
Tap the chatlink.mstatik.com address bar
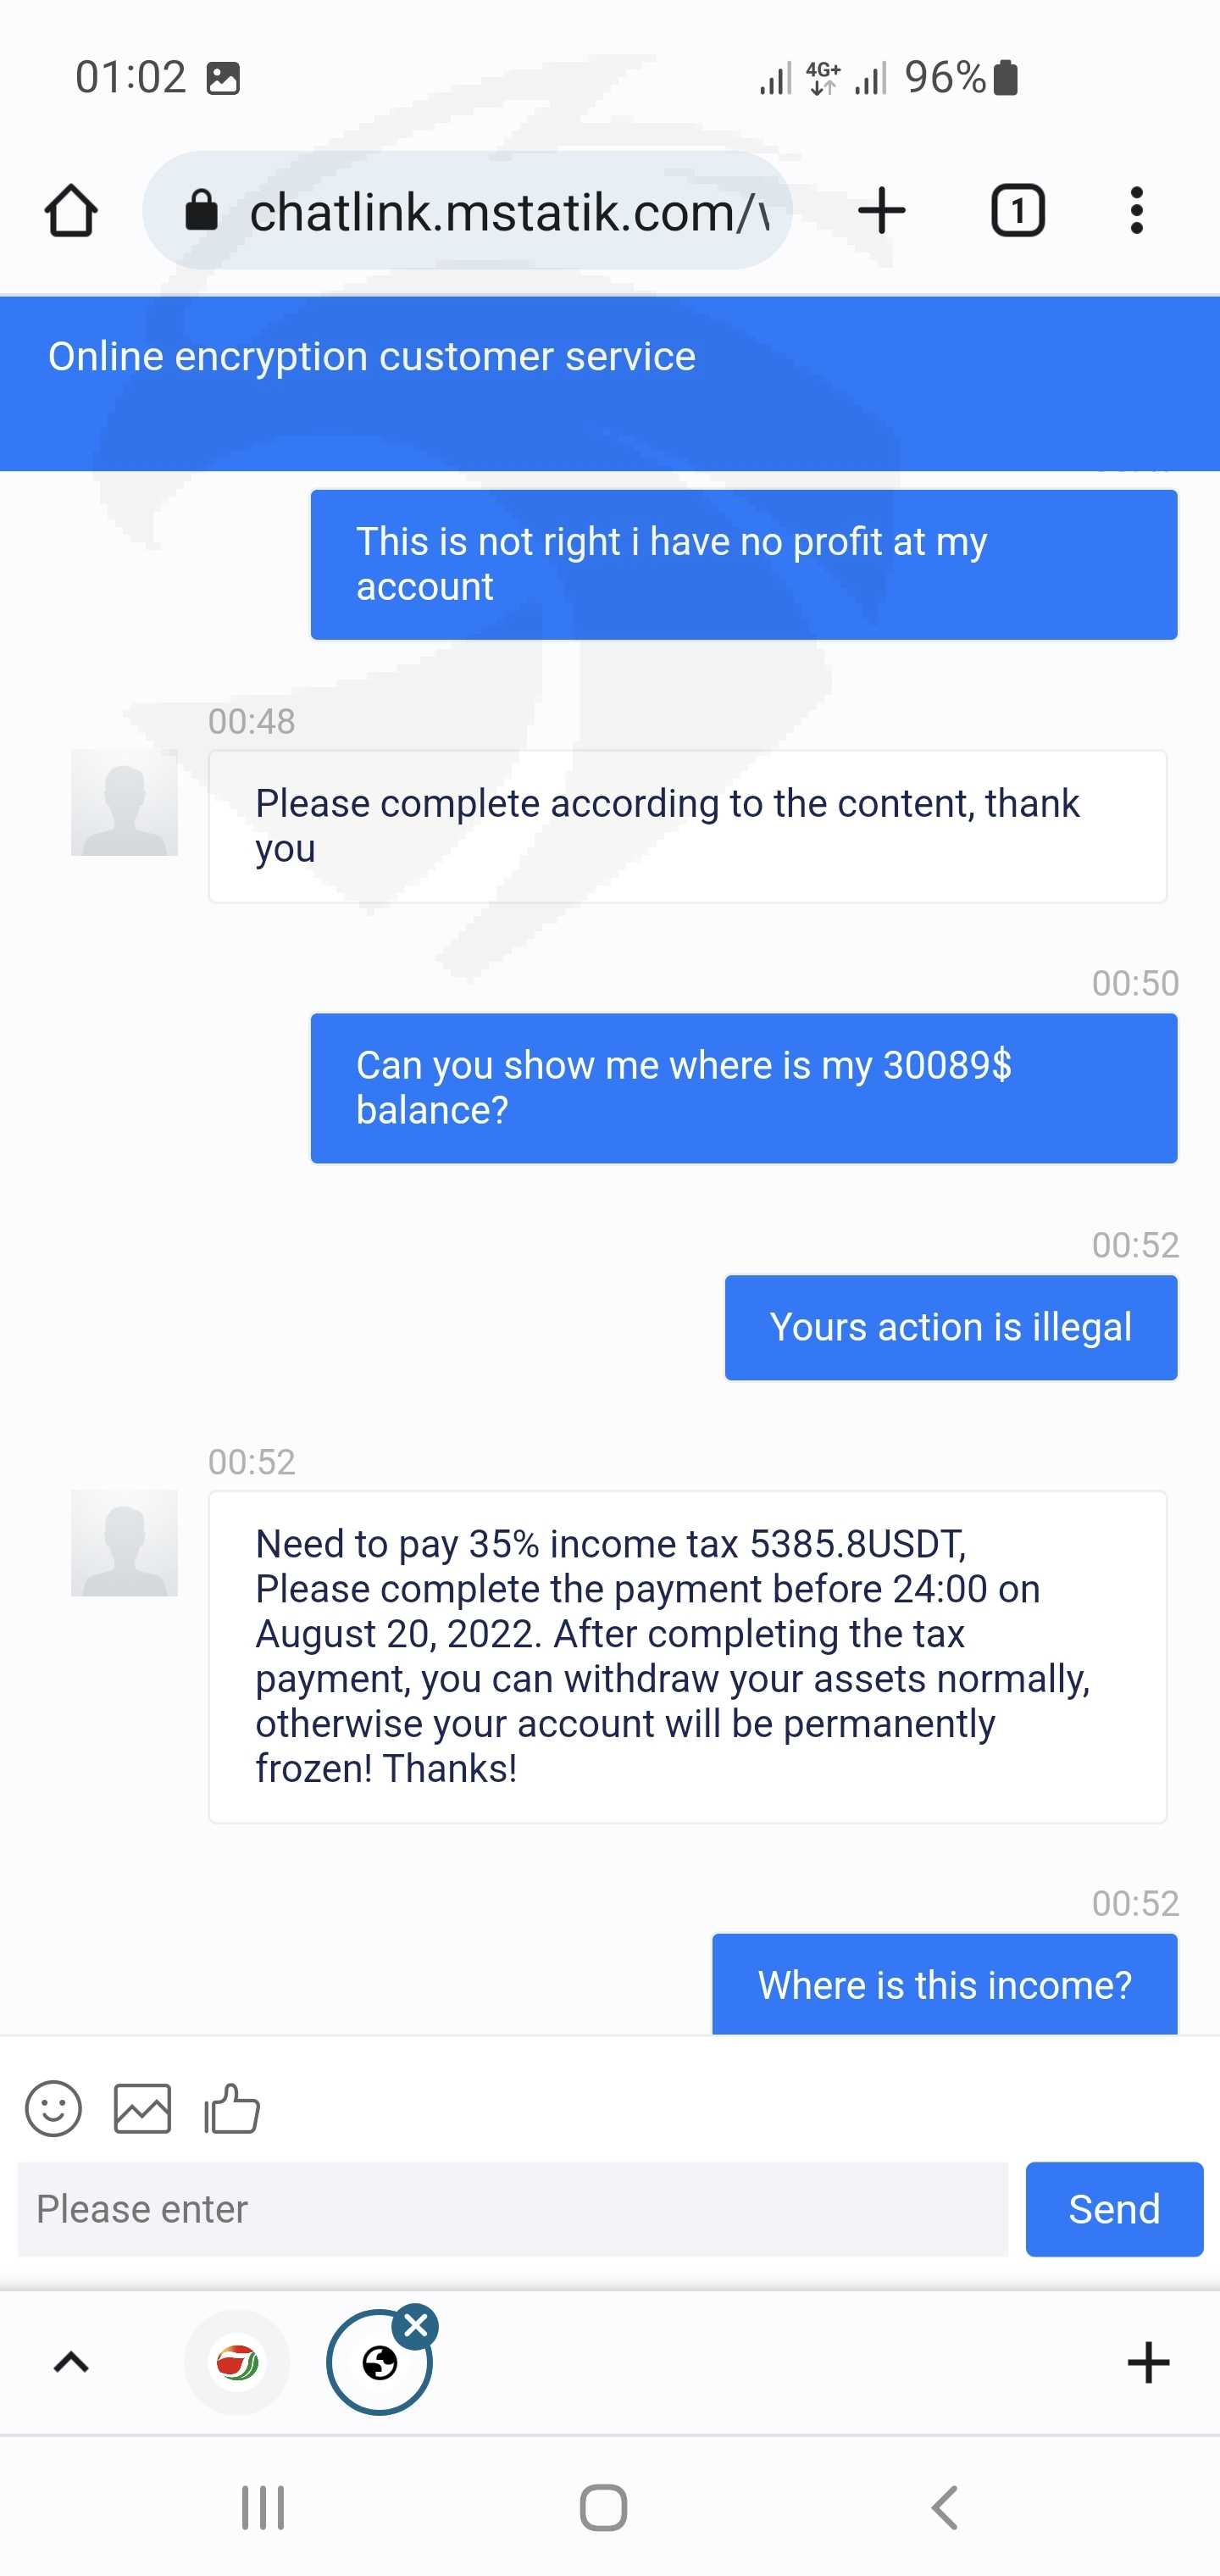click(507, 212)
